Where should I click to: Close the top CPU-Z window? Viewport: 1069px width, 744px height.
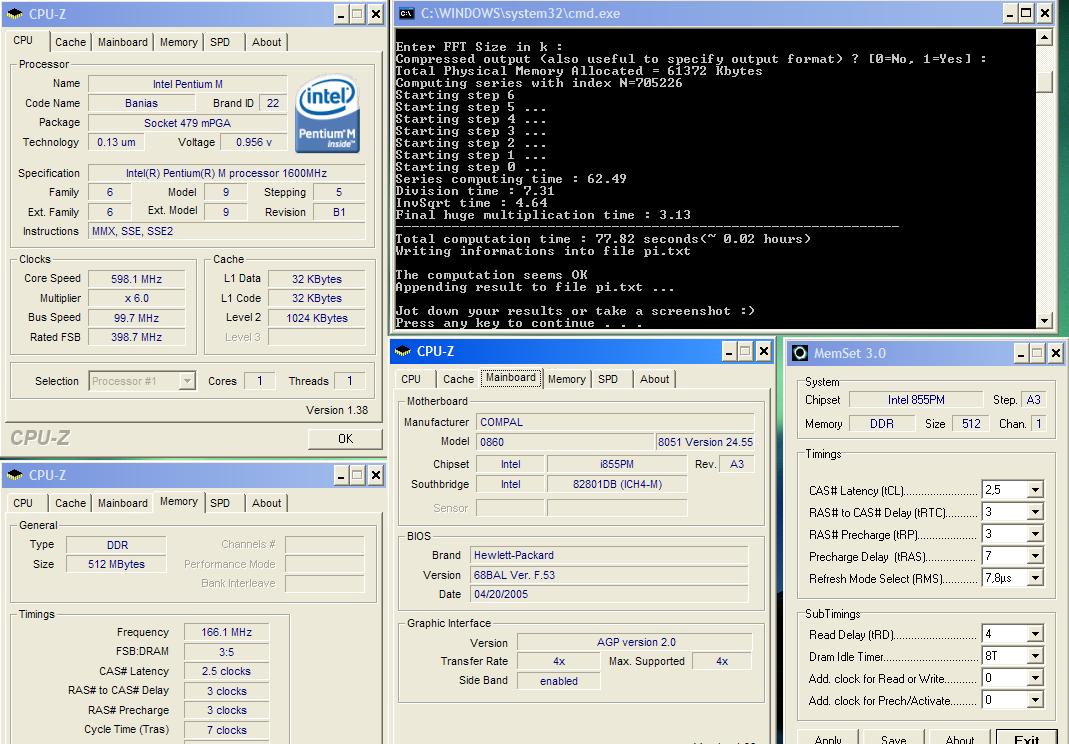(376, 14)
